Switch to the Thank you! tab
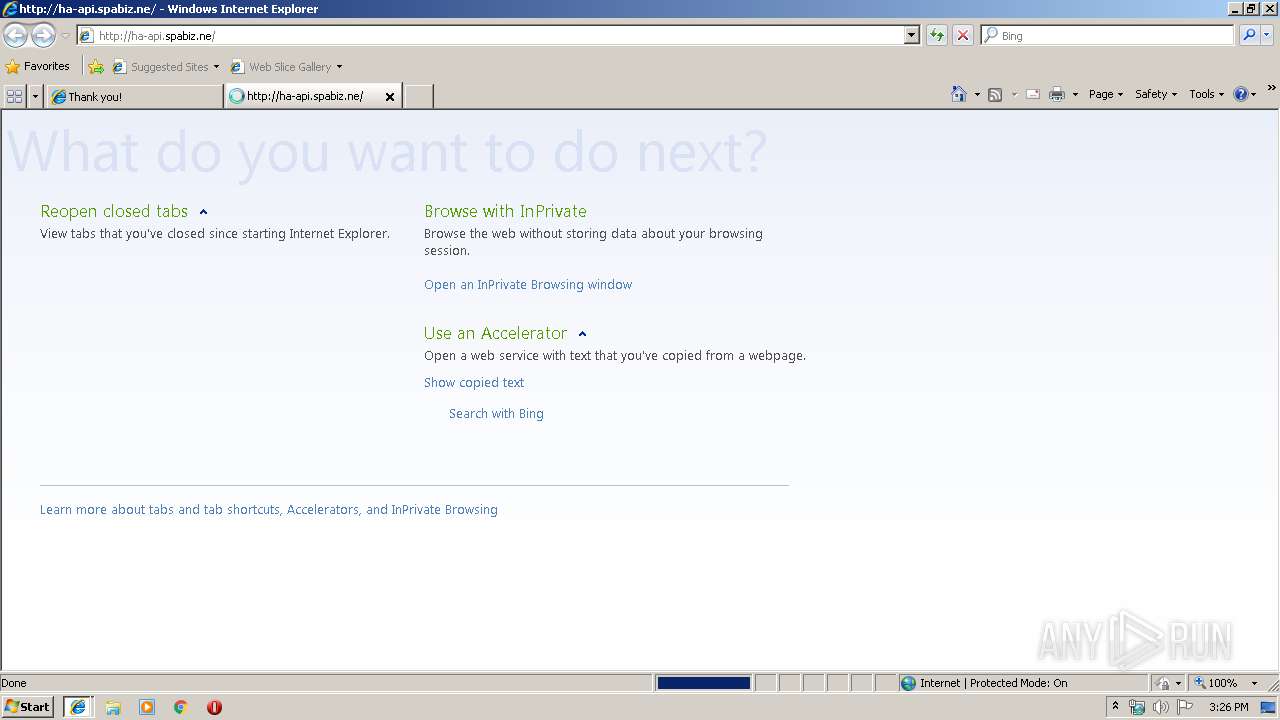Screen dimensions: 1280x720 (x=134, y=96)
